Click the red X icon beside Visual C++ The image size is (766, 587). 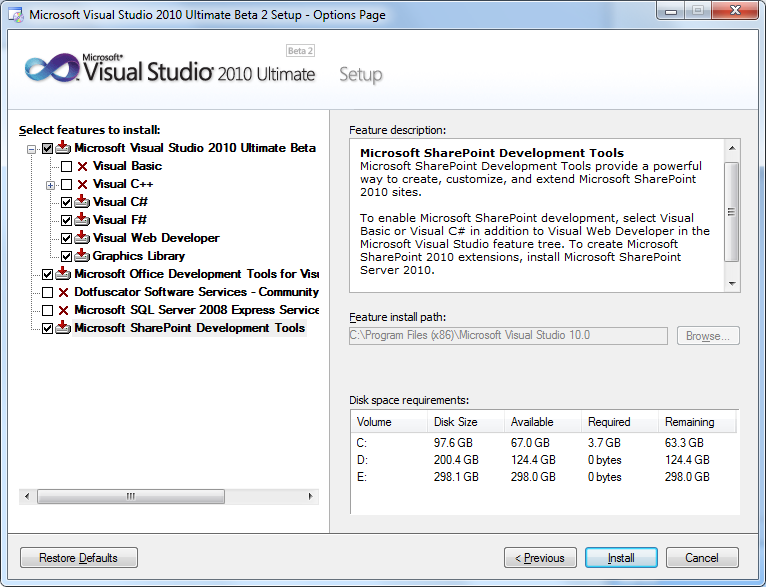tap(83, 185)
